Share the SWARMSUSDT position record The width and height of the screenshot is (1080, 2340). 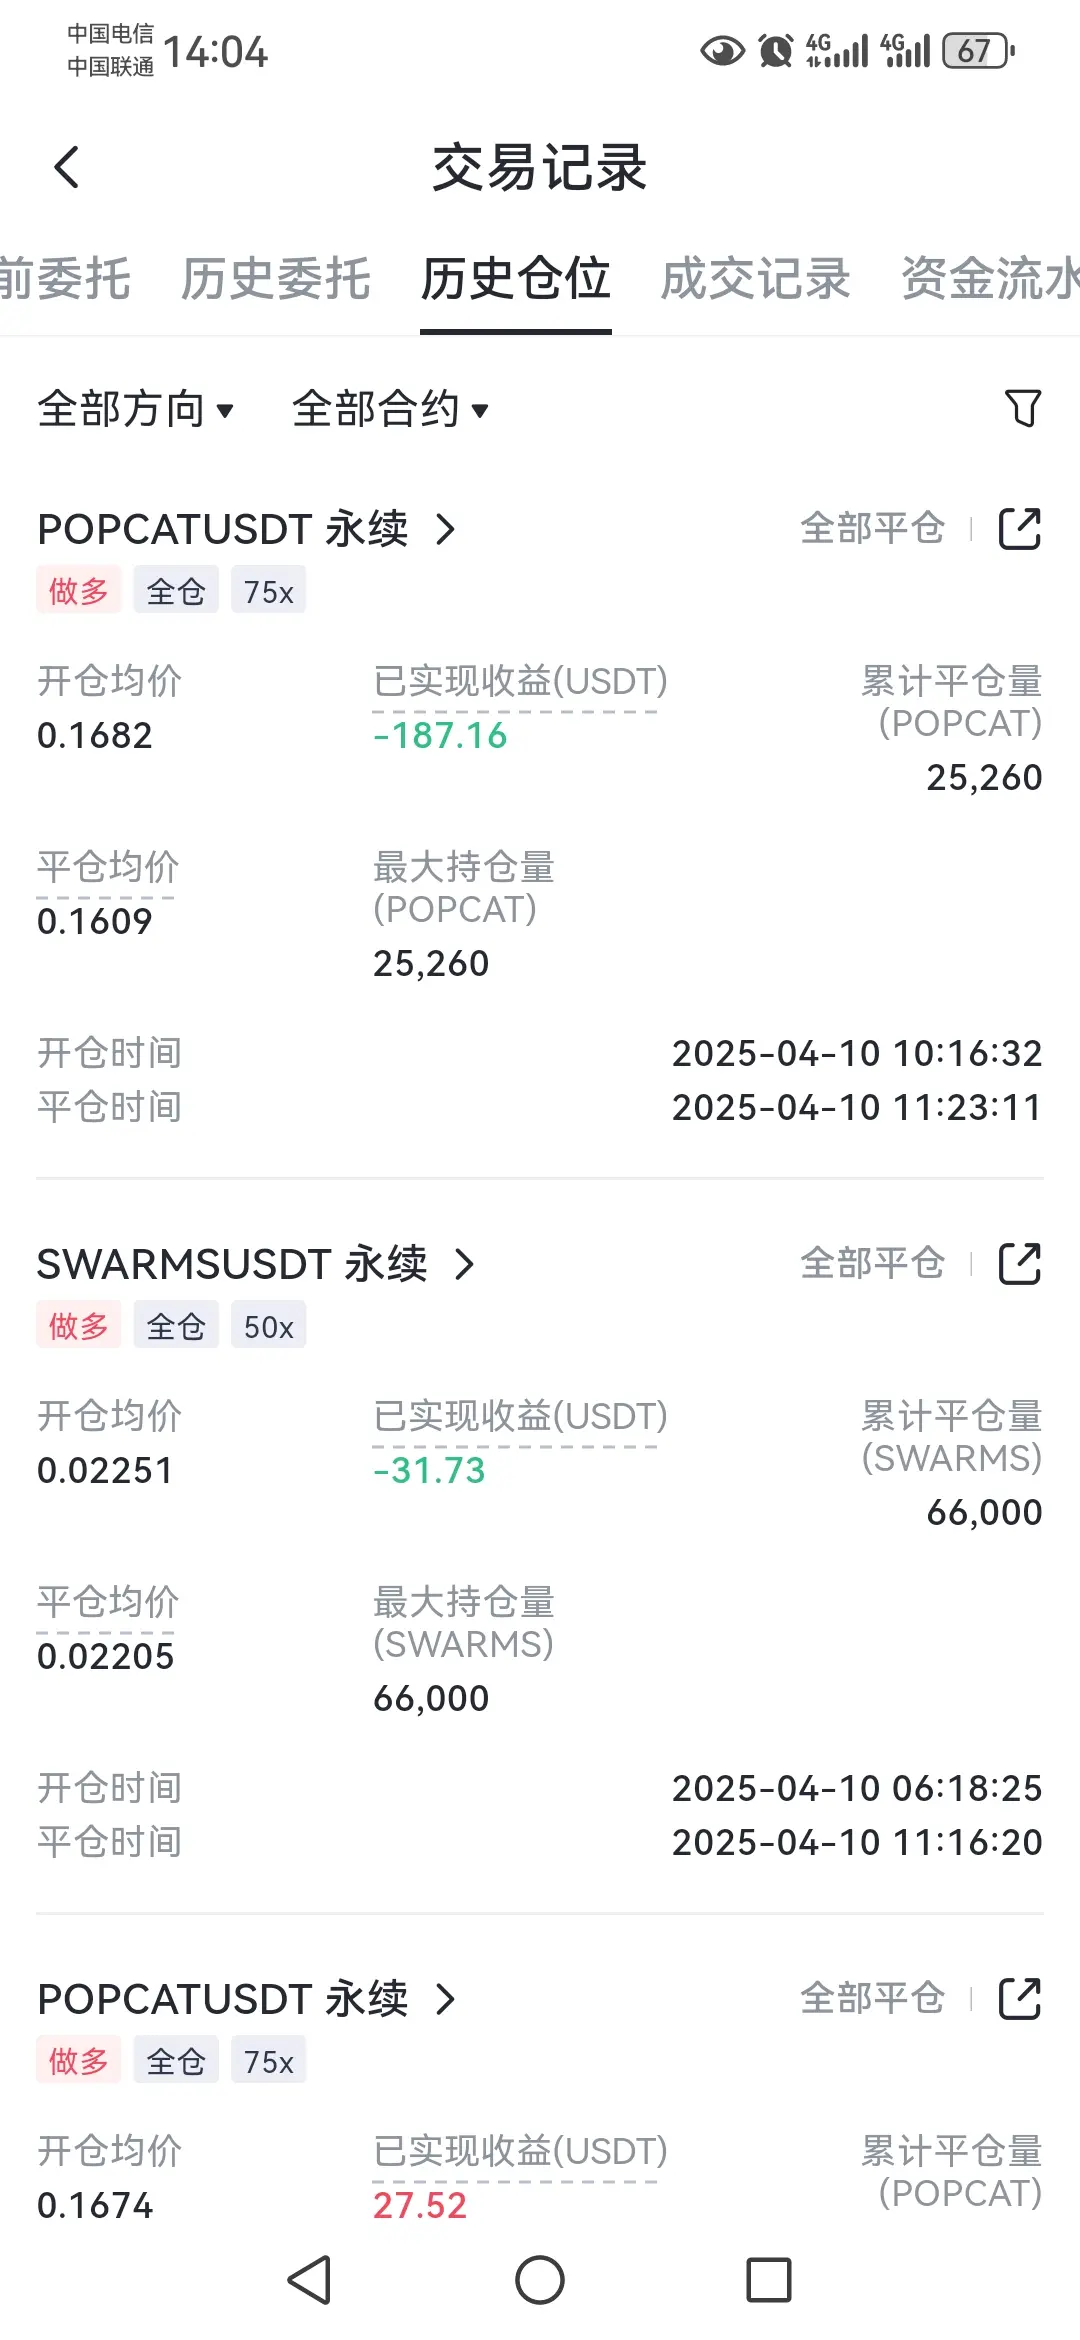(1020, 1264)
